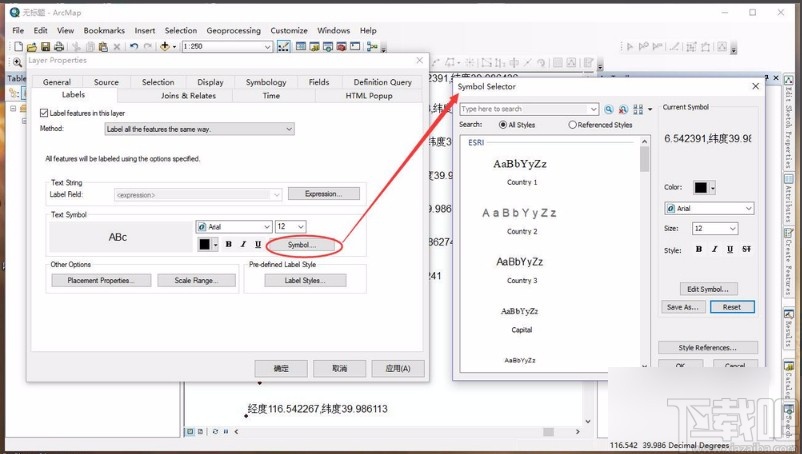The height and width of the screenshot is (454, 802).
Task: Open the Arial font dropdown in Layer Properties
Action: coord(267,226)
